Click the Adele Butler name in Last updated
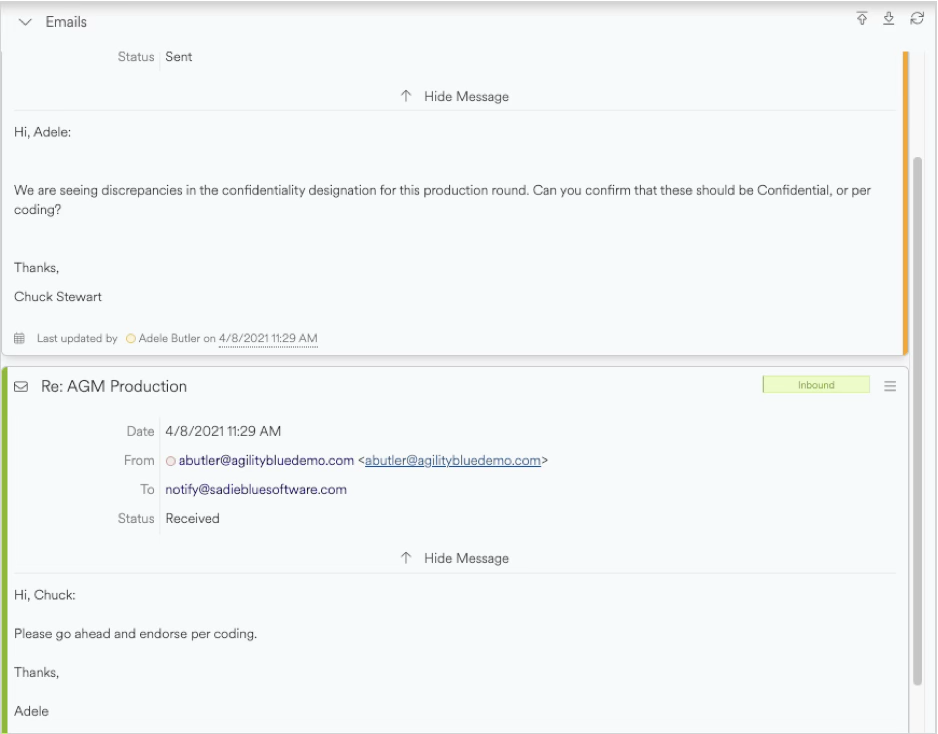938x734 pixels. [169, 338]
